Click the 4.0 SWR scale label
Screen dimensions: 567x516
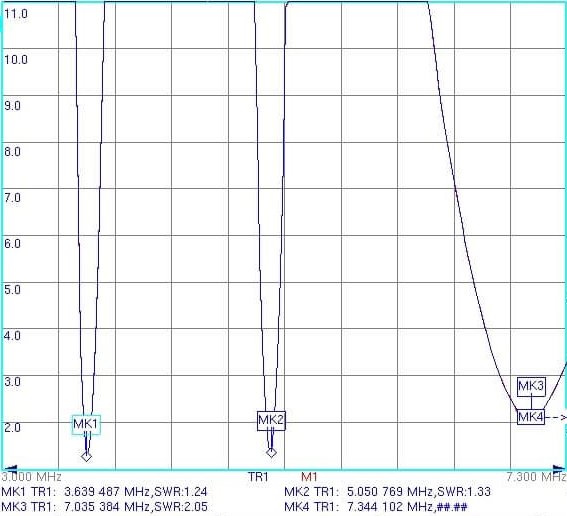pos(12,336)
